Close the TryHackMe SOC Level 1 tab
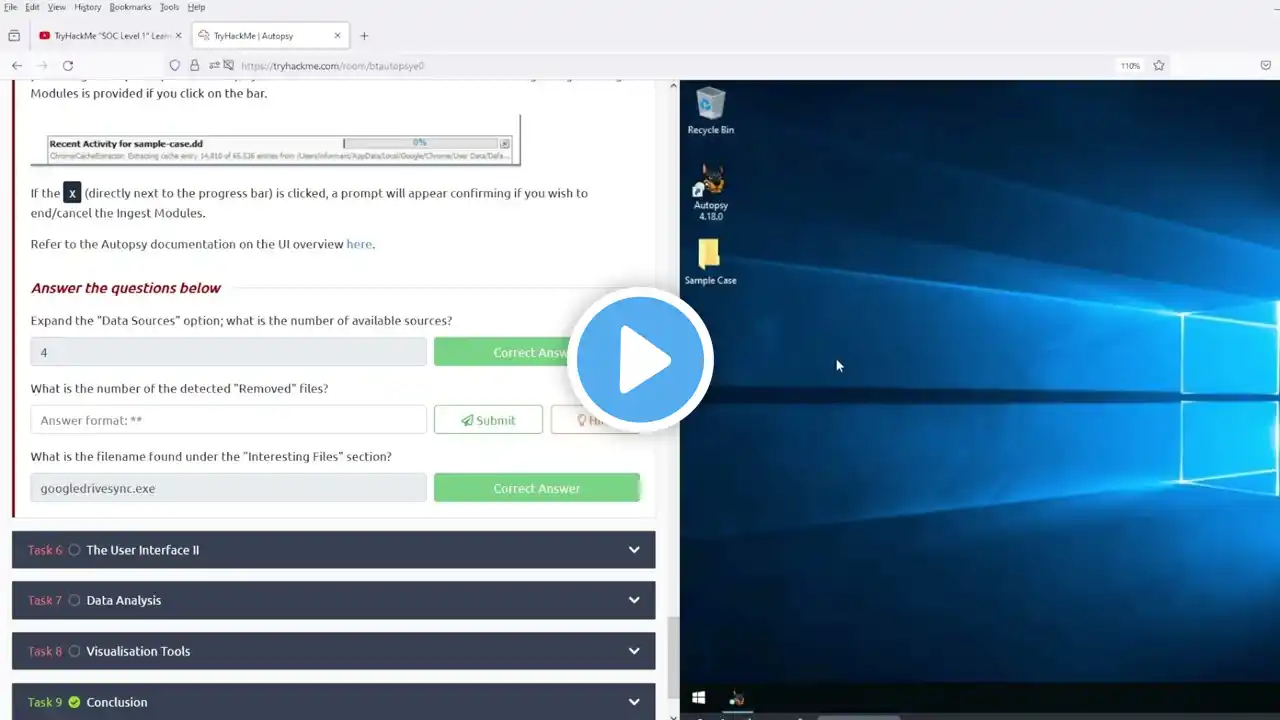 coord(179,36)
